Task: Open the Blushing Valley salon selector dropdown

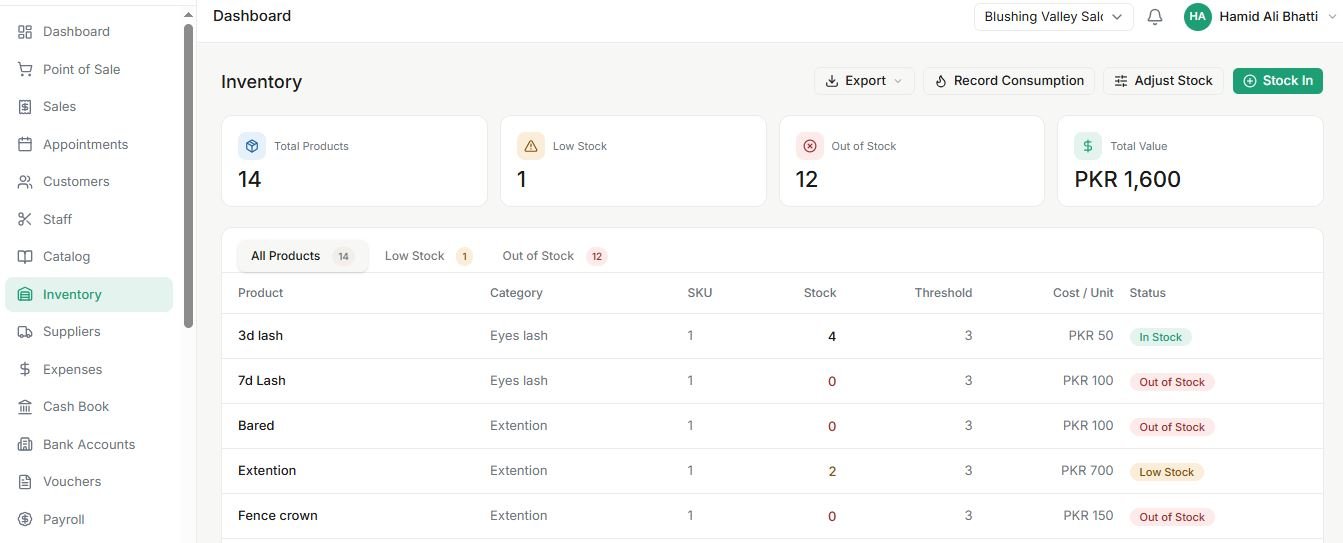Action: tap(1054, 17)
